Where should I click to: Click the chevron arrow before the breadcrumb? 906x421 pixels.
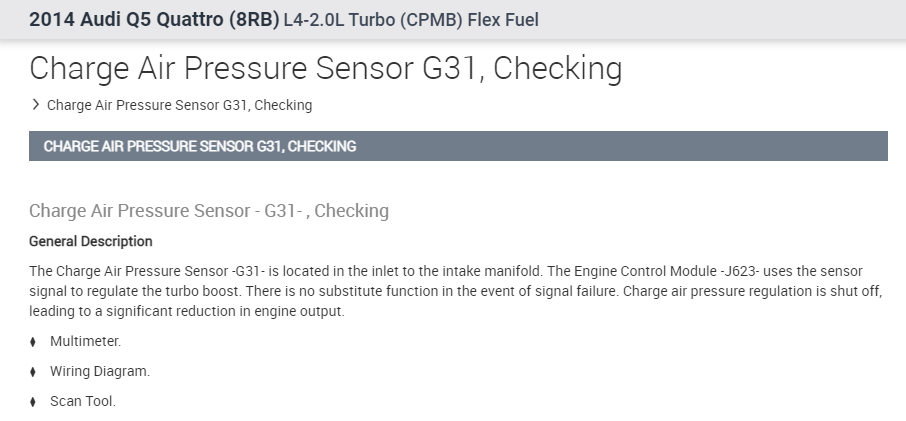coord(36,104)
